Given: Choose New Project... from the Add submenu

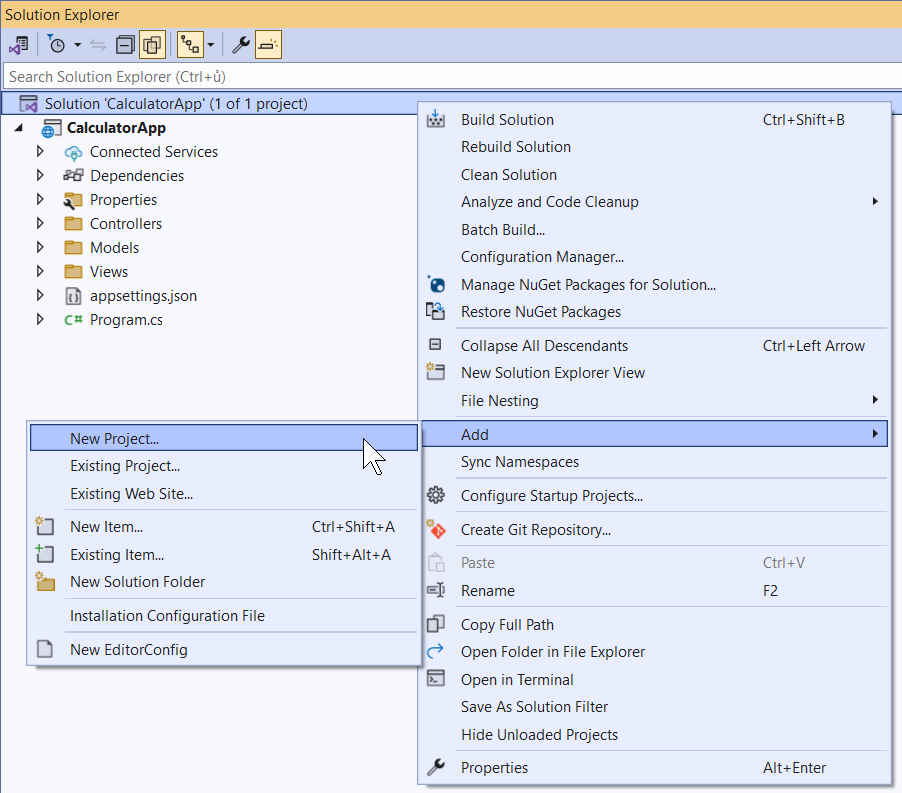Looking at the screenshot, I should [x=114, y=438].
